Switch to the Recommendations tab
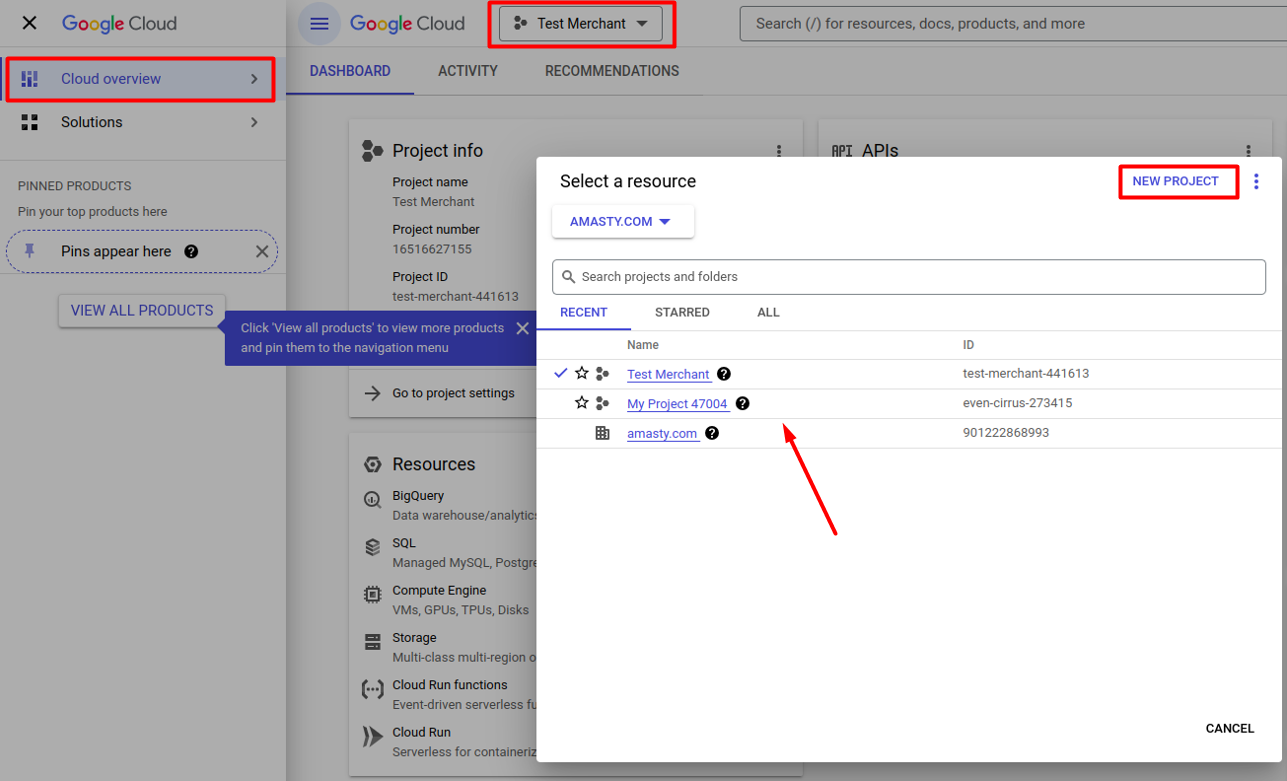Image resolution: width=1287 pixels, height=781 pixels. 612,71
